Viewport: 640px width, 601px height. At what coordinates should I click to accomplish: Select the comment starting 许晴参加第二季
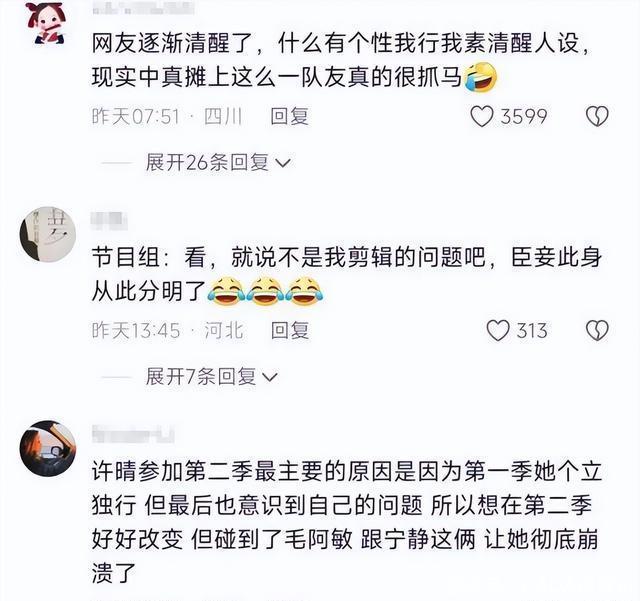347,523
